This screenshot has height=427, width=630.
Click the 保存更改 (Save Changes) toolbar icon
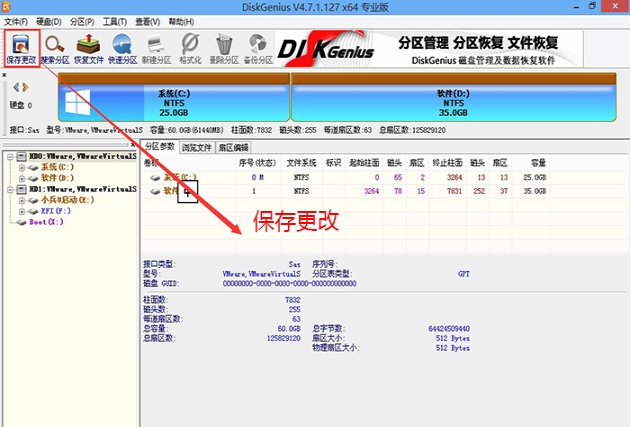(x=21, y=47)
